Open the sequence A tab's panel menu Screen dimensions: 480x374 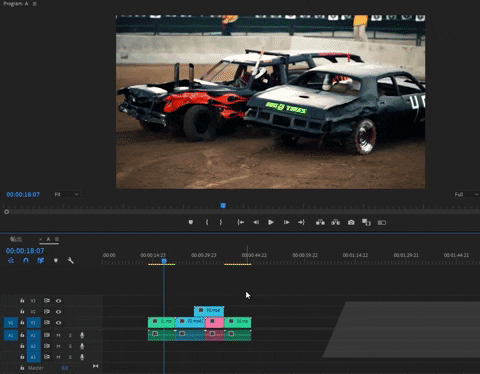pyautogui.click(x=57, y=239)
